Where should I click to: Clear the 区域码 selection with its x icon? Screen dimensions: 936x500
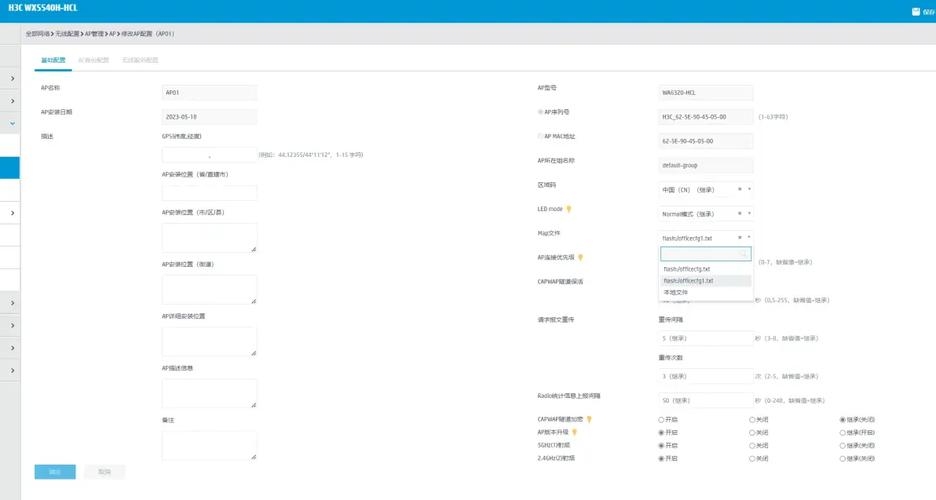point(740,189)
